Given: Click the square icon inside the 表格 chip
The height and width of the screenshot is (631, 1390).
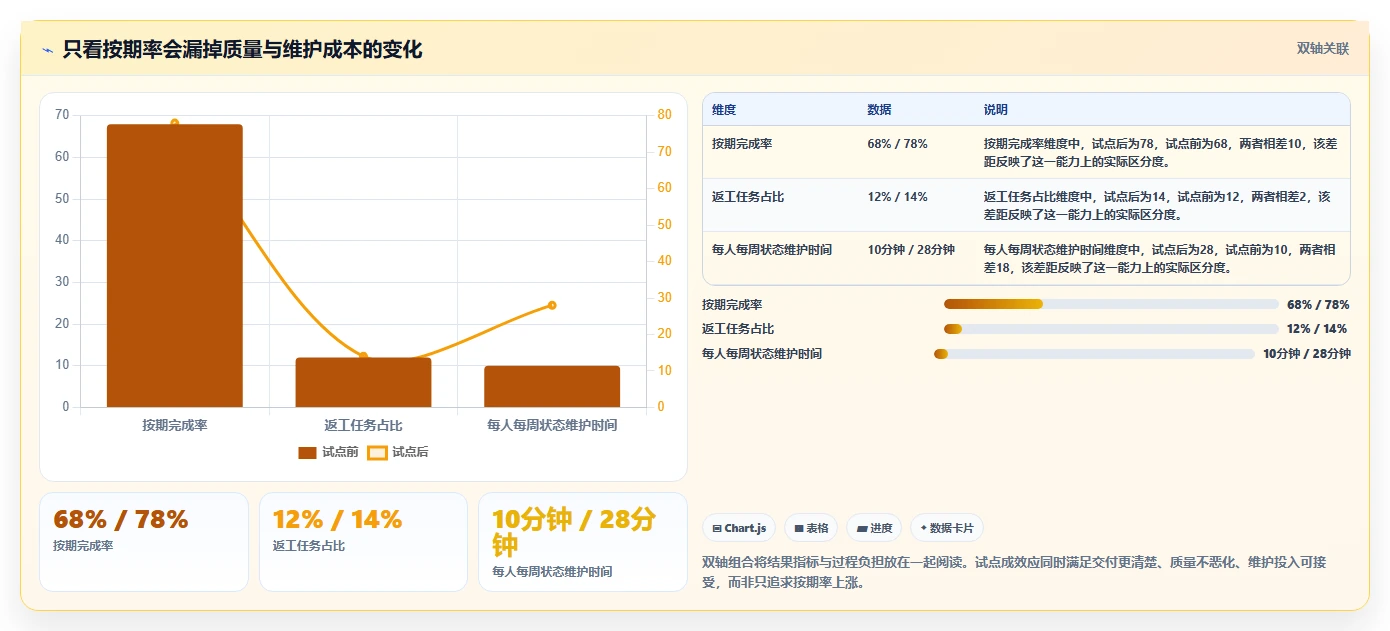Looking at the screenshot, I should [798, 528].
